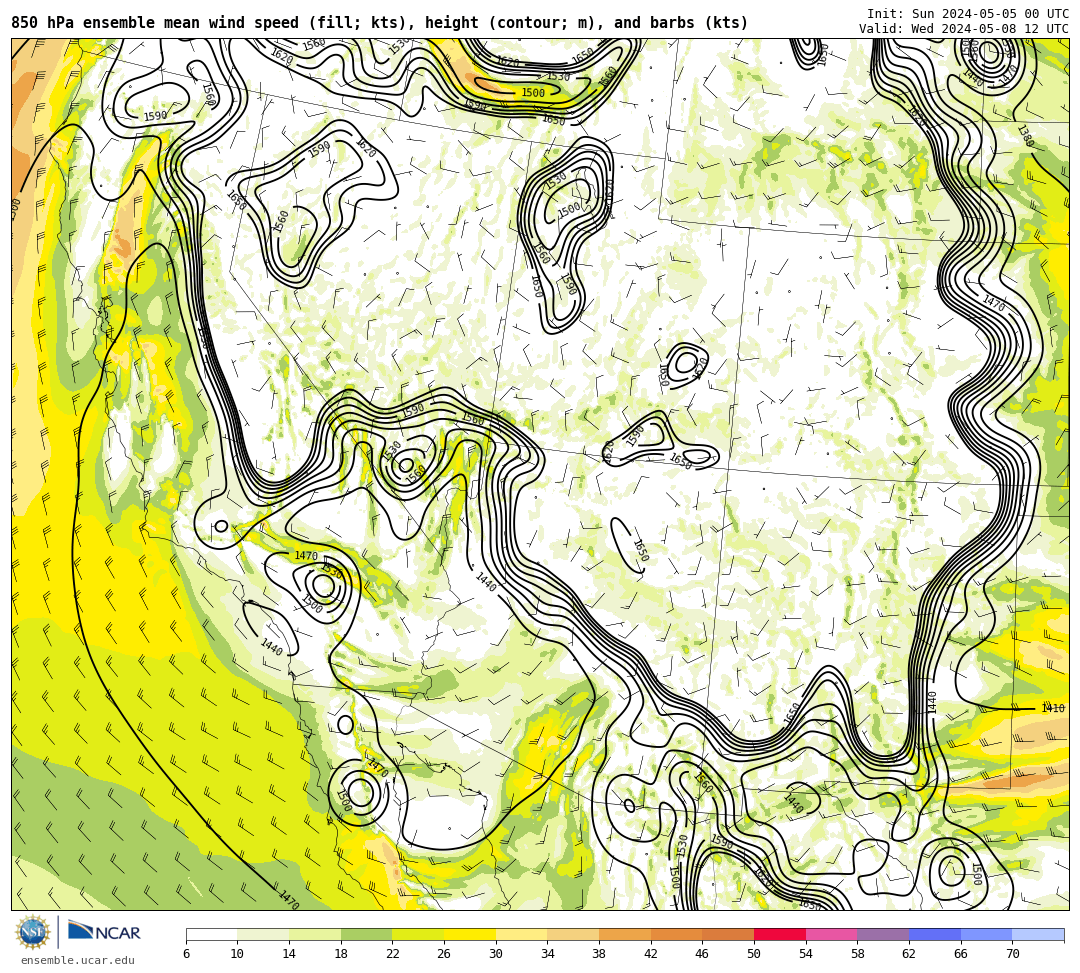Click the NSF logo seal
Viewport: 1080px width, 973px height.
pos(32,932)
